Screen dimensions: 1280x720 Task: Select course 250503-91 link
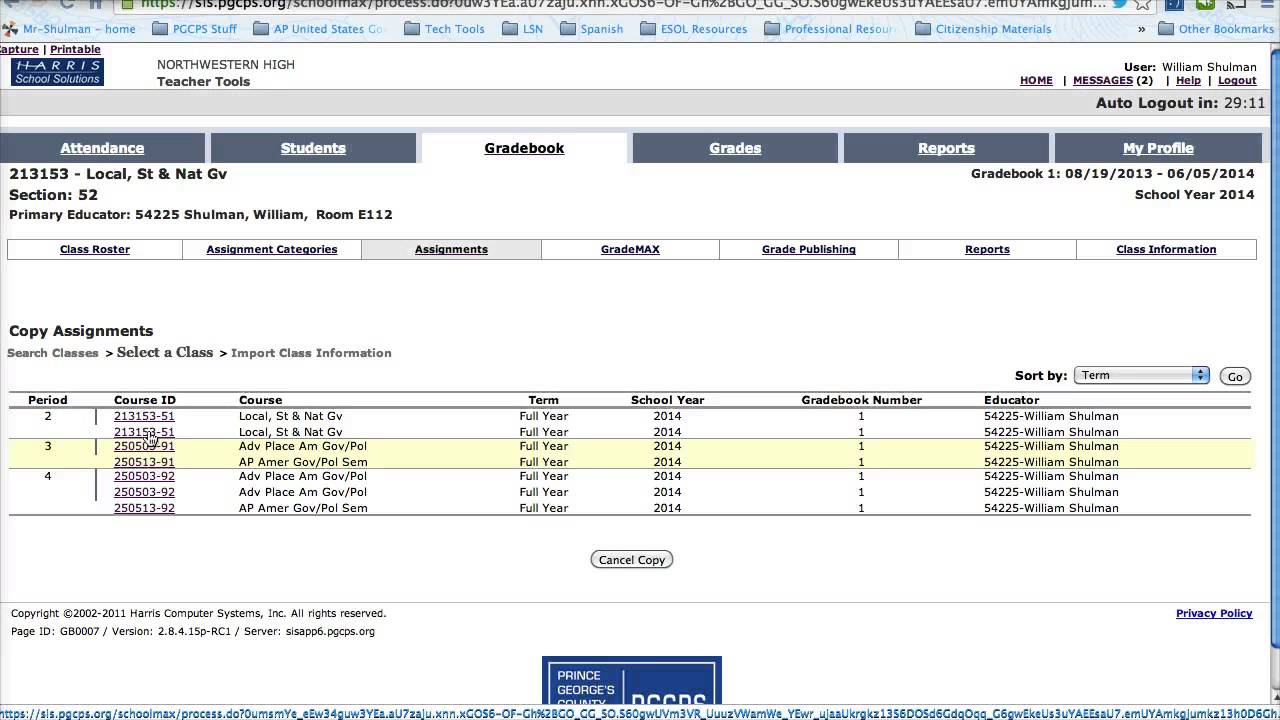pyautogui.click(x=144, y=446)
